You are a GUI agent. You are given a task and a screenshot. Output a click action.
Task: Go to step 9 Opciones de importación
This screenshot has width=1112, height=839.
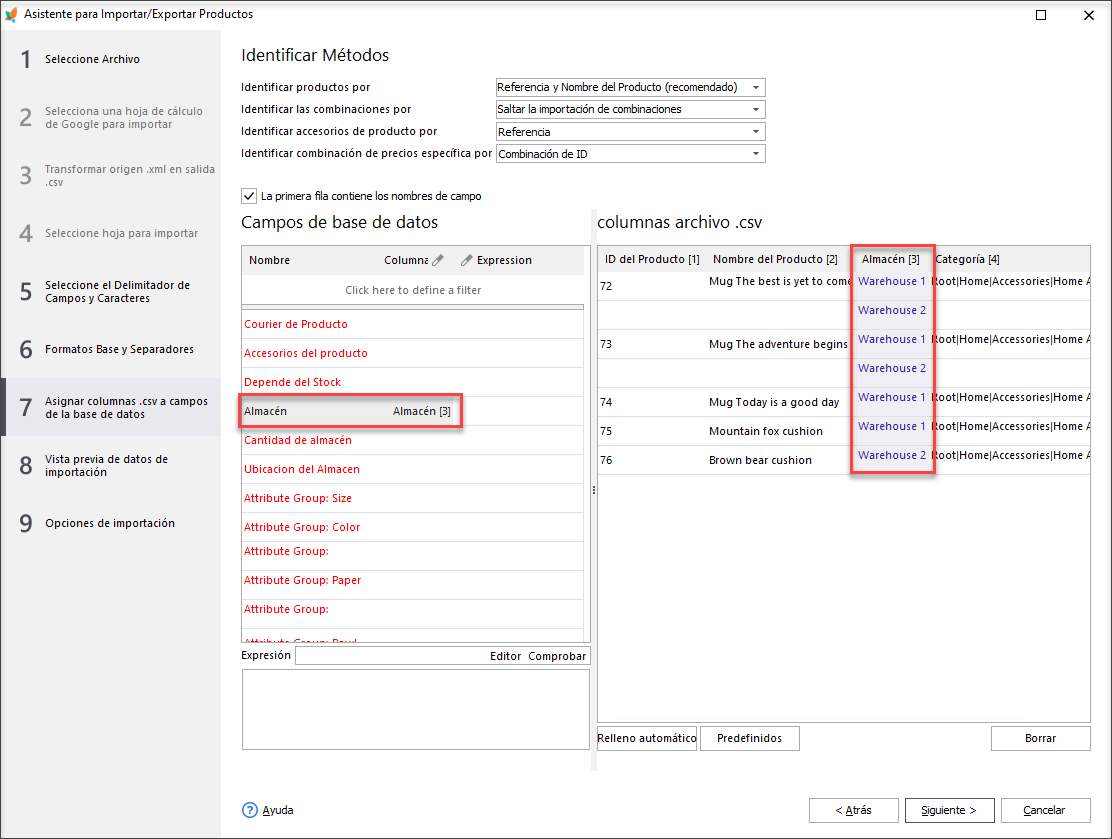(111, 523)
